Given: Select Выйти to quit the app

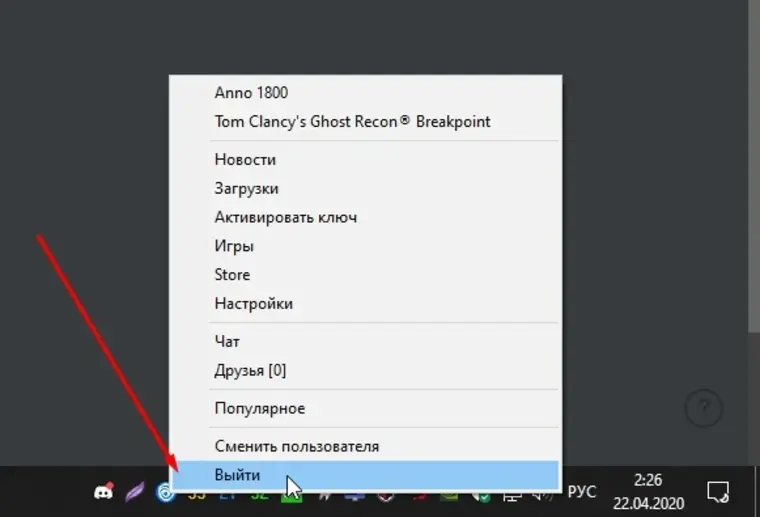Looking at the screenshot, I should [366, 475].
